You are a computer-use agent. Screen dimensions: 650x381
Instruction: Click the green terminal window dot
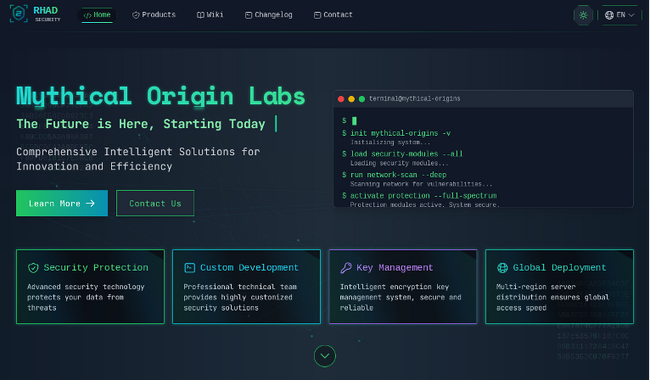pyautogui.click(x=362, y=99)
